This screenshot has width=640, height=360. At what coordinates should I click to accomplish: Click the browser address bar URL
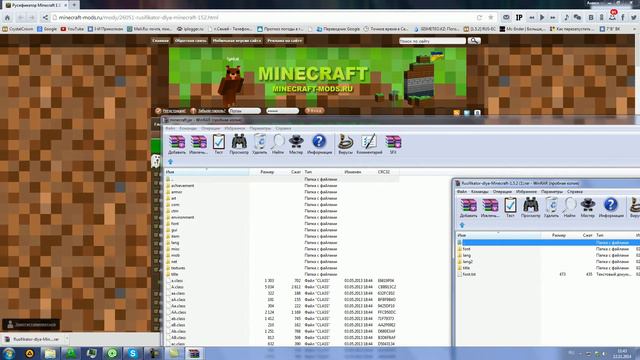point(139,18)
